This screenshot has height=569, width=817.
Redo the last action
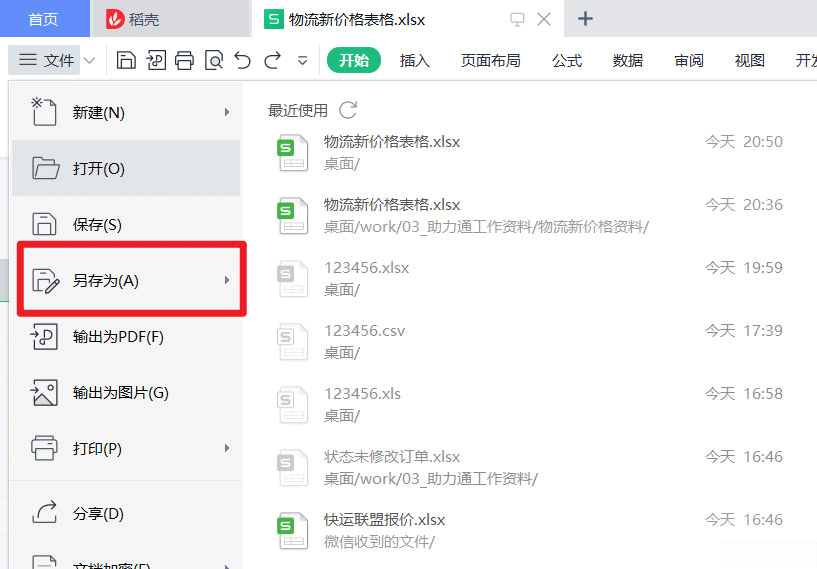coord(273,60)
